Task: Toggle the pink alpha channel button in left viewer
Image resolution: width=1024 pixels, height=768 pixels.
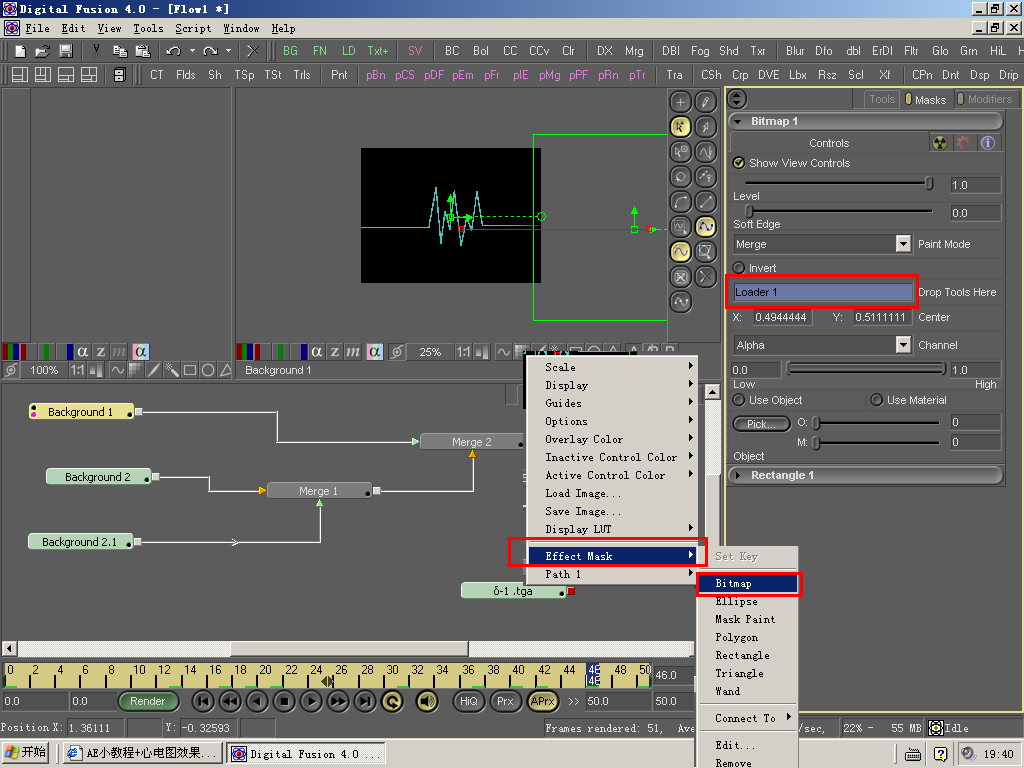Action: (140, 352)
